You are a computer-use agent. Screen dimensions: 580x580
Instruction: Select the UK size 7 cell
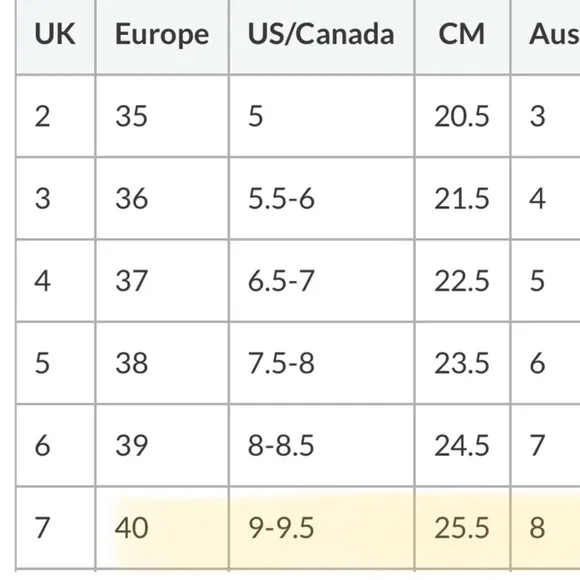click(55, 528)
